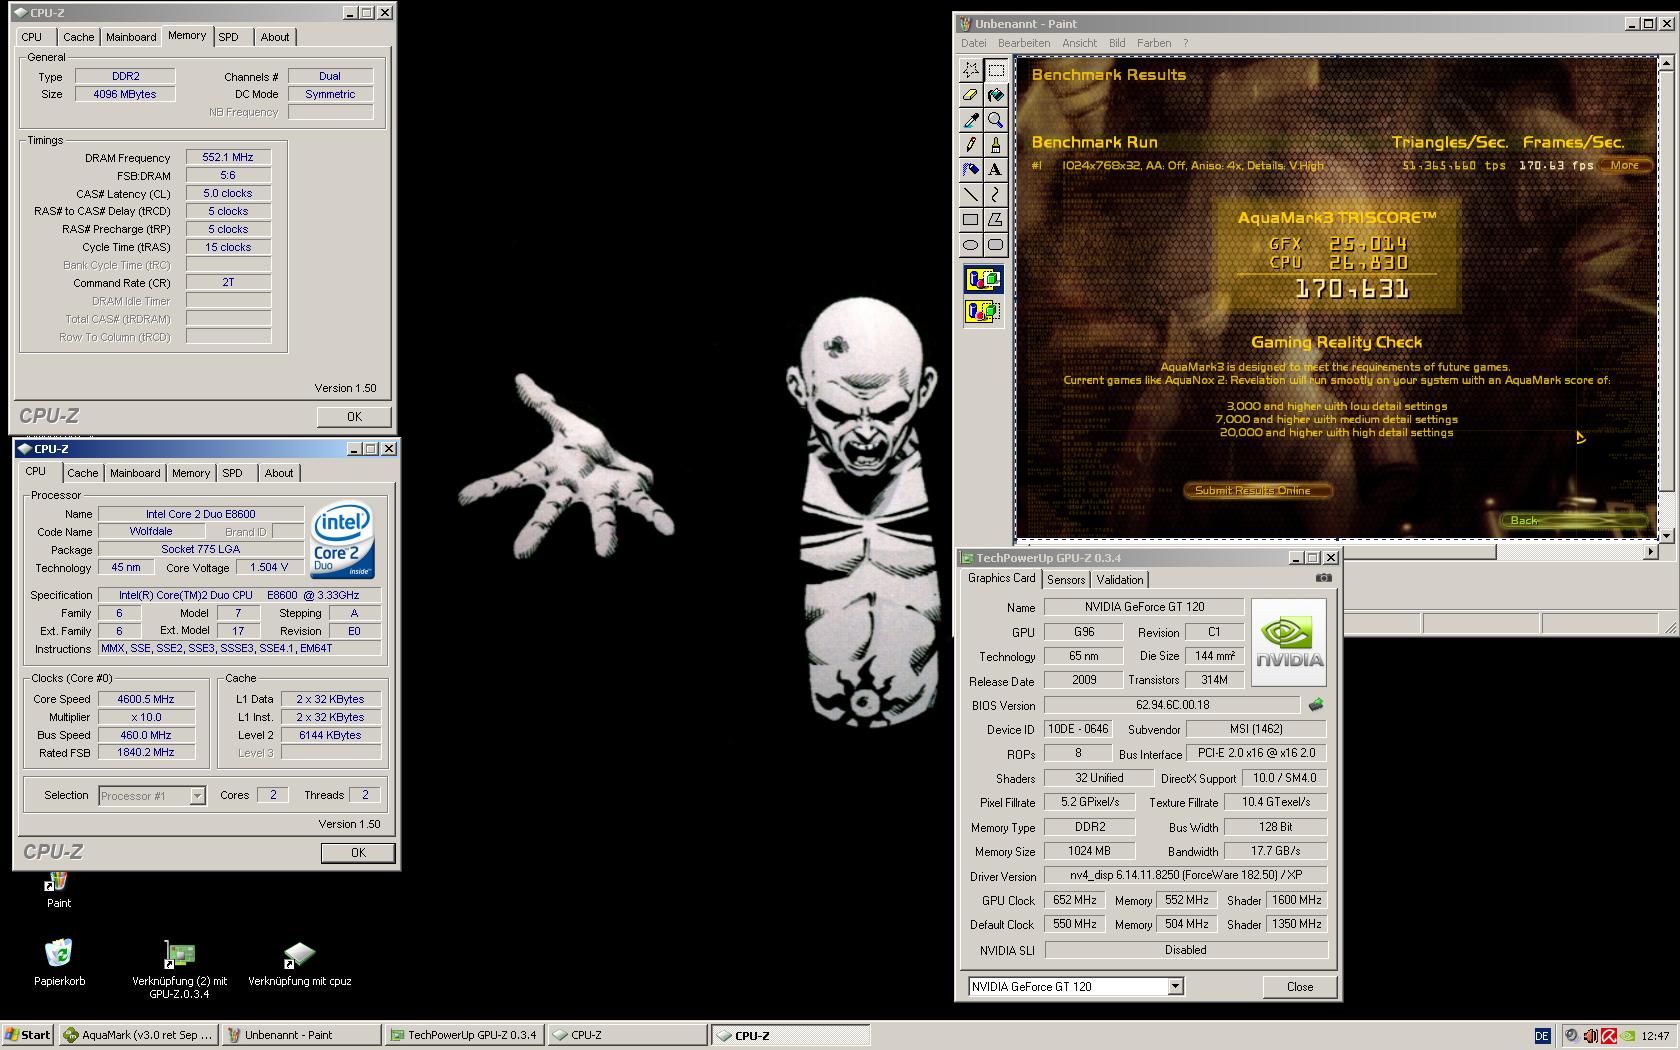Select the Ellipse tool in Paint
This screenshot has width=1680, height=1050.
point(970,245)
